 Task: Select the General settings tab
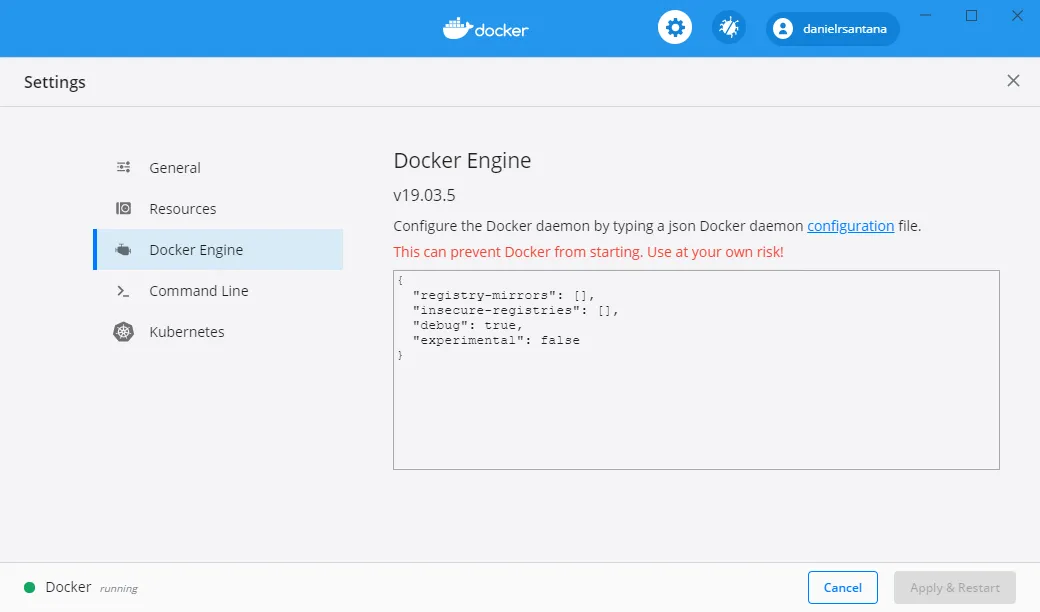218,168
